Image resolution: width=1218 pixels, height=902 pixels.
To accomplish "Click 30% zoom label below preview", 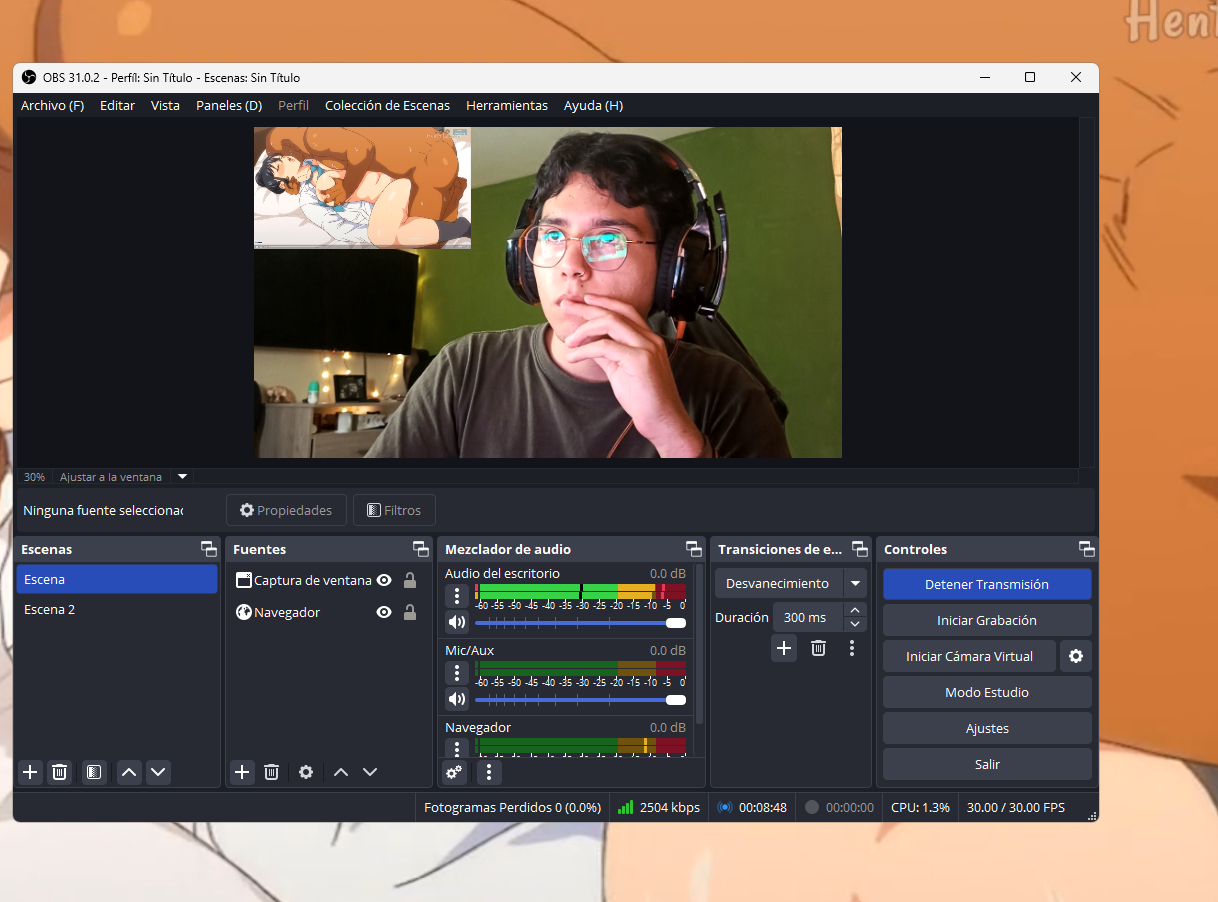I will [x=34, y=477].
